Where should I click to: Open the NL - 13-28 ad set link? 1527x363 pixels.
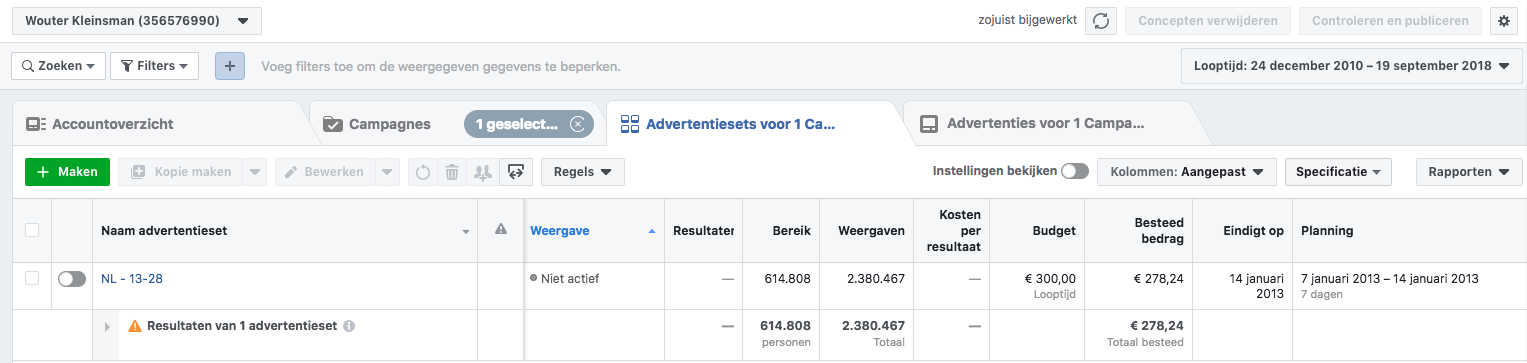pos(132,279)
